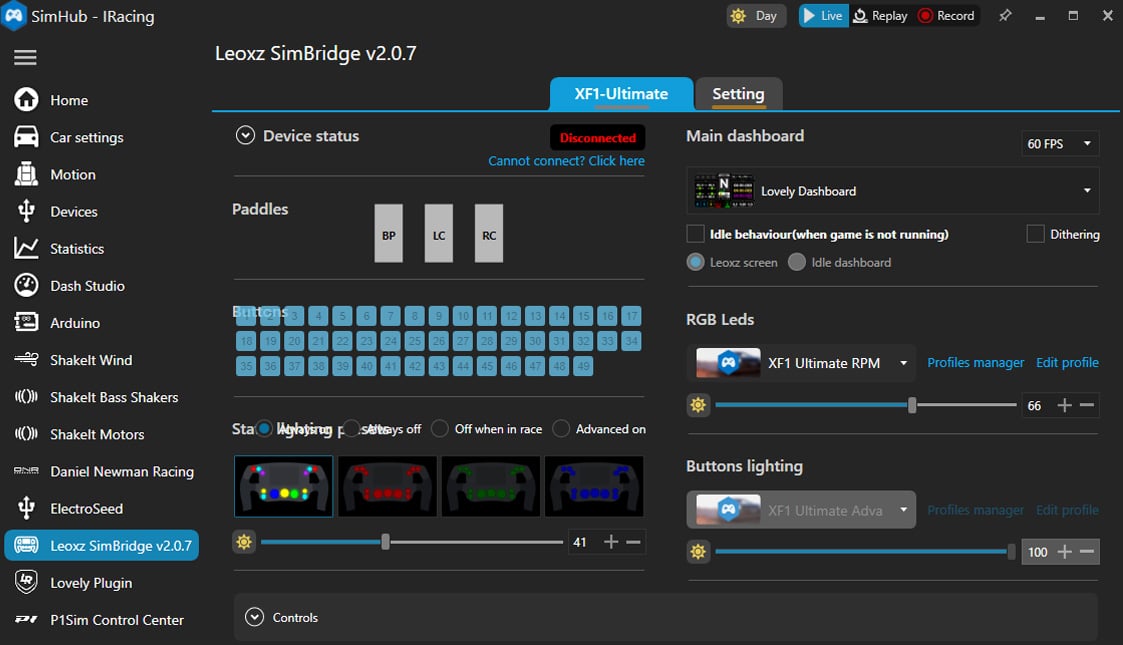This screenshot has width=1123, height=645.
Task: Choose the green steering wheel preset
Action: point(491,486)
